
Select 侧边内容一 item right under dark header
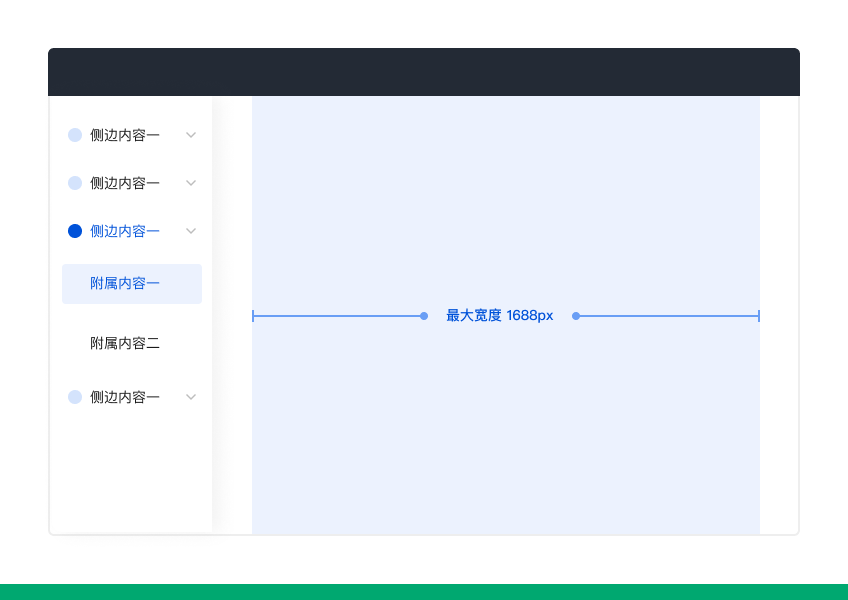coord(124,135)
